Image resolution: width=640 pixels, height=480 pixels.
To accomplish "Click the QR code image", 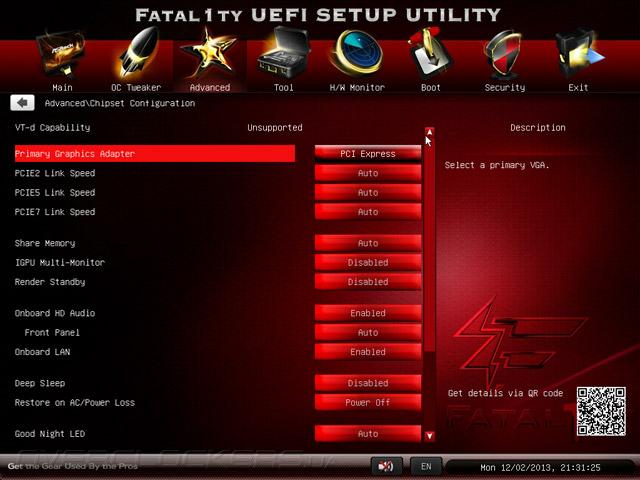I will tap(601, 411).
